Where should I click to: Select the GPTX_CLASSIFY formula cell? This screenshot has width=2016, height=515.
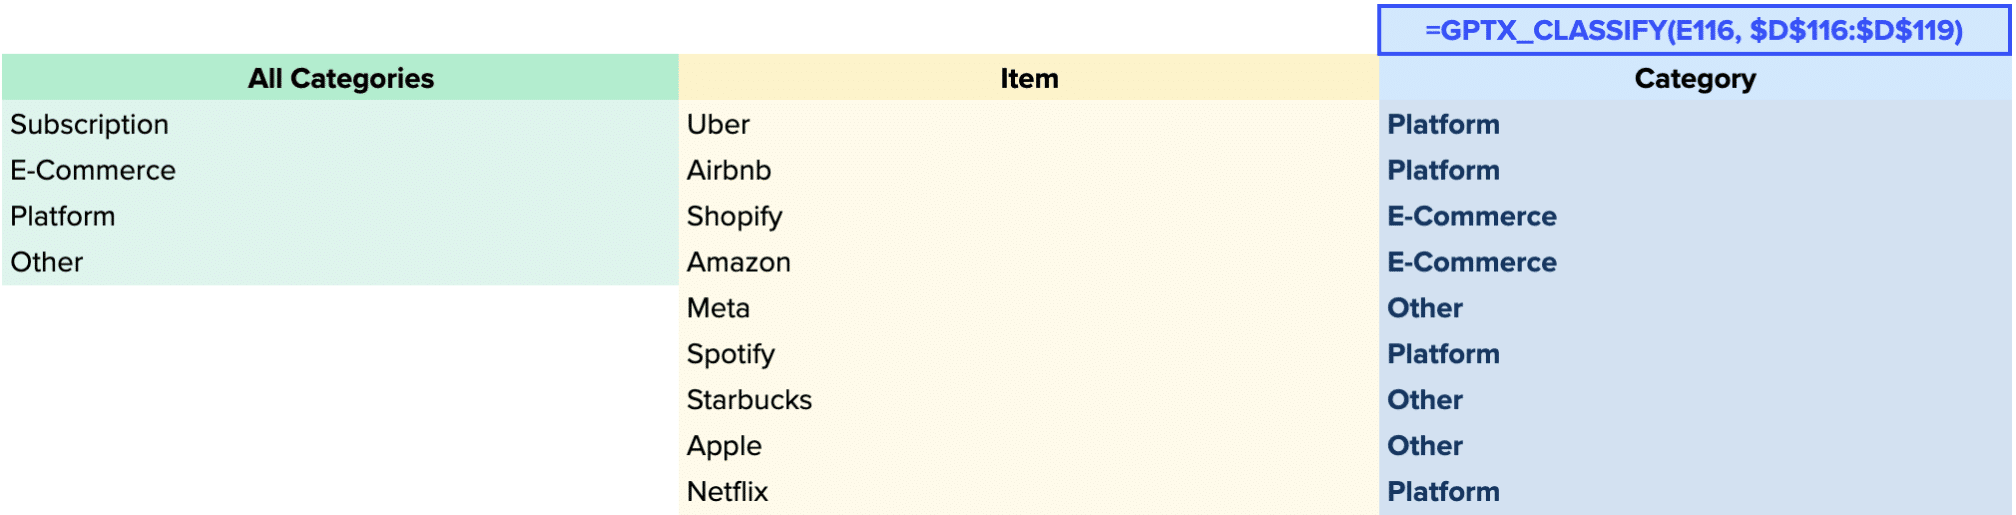click(1694, 30)
